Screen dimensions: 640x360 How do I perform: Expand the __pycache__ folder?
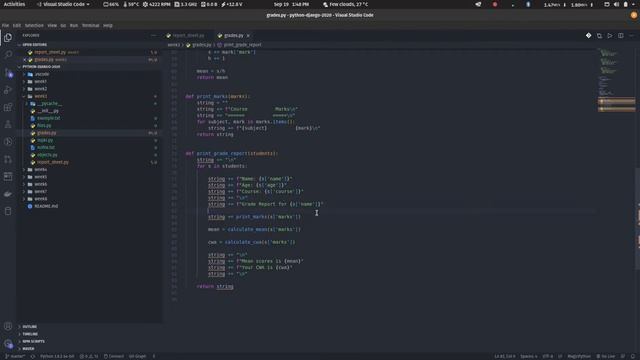point(49,104)
